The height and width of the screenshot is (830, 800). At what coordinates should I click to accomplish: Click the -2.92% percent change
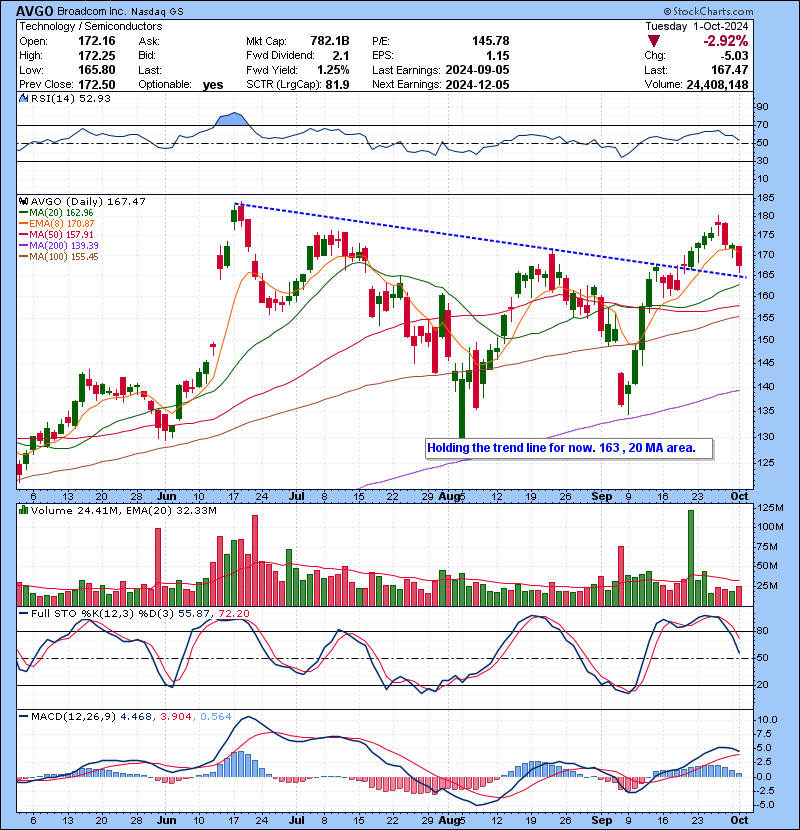click(x=726, y=41)
